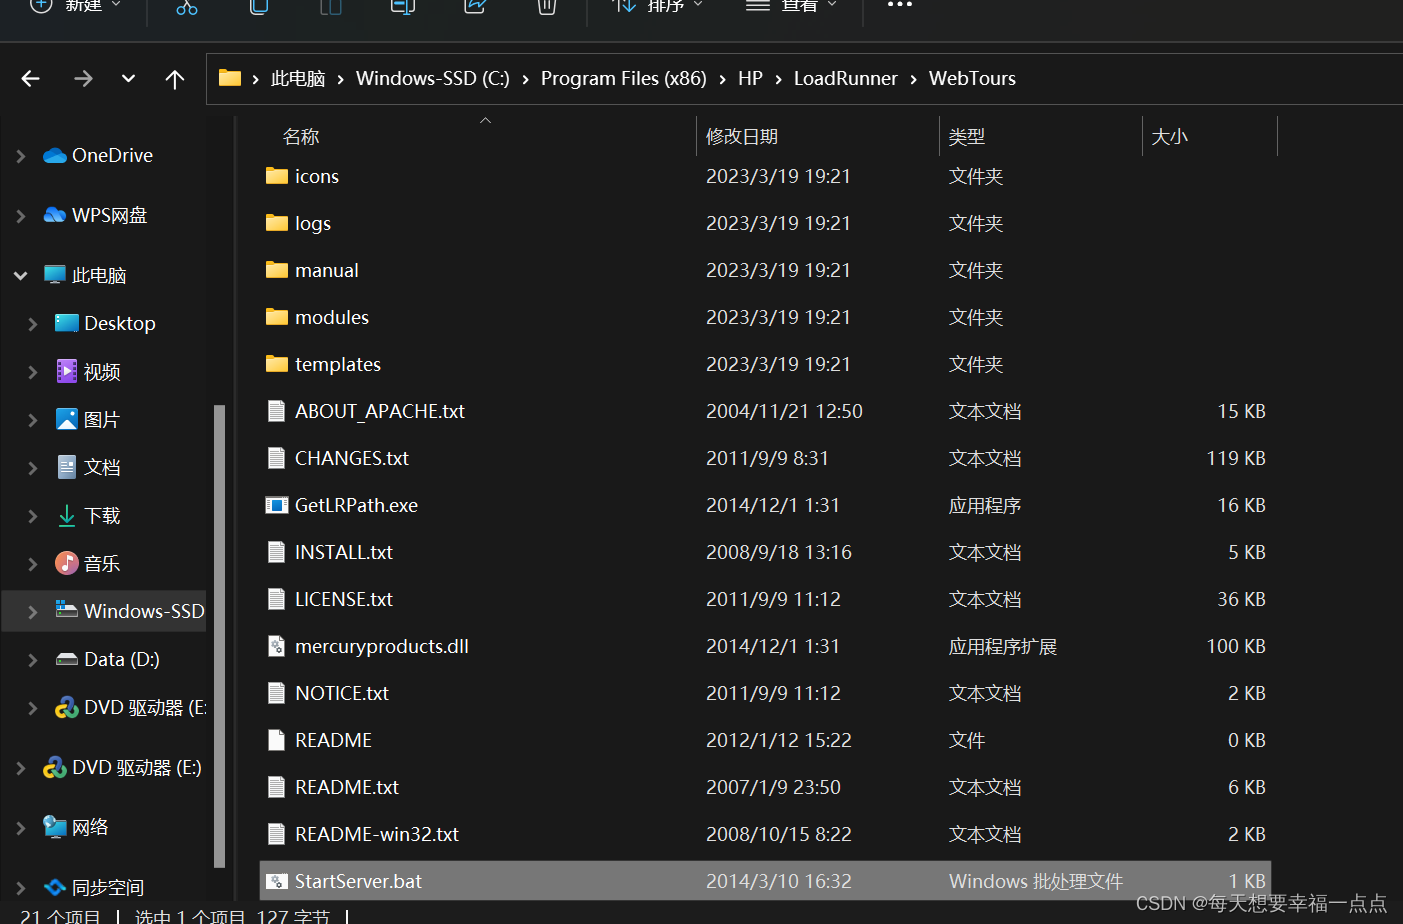Select 下载 arrow icon in sidebar
Screen dimensions: 1403x924
67,515
